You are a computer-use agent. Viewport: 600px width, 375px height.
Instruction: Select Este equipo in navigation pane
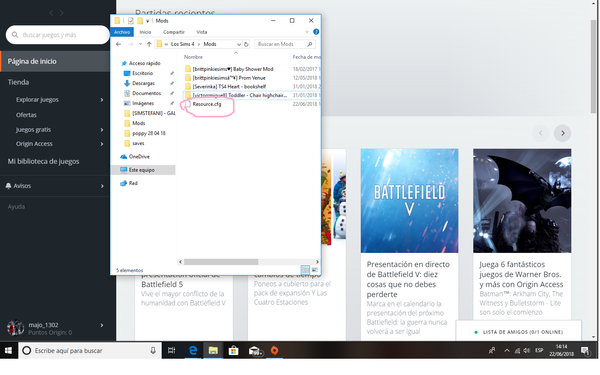point(143,170)
